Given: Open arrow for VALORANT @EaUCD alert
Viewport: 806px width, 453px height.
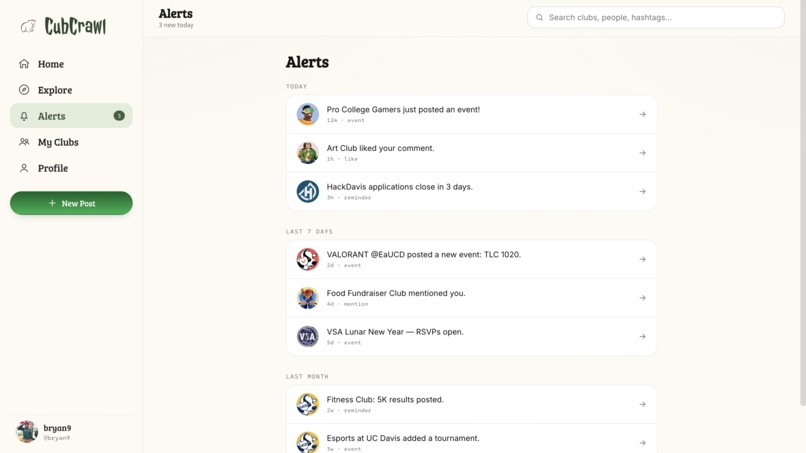Looking at the screenshot, I should click(x=642, y=259).
